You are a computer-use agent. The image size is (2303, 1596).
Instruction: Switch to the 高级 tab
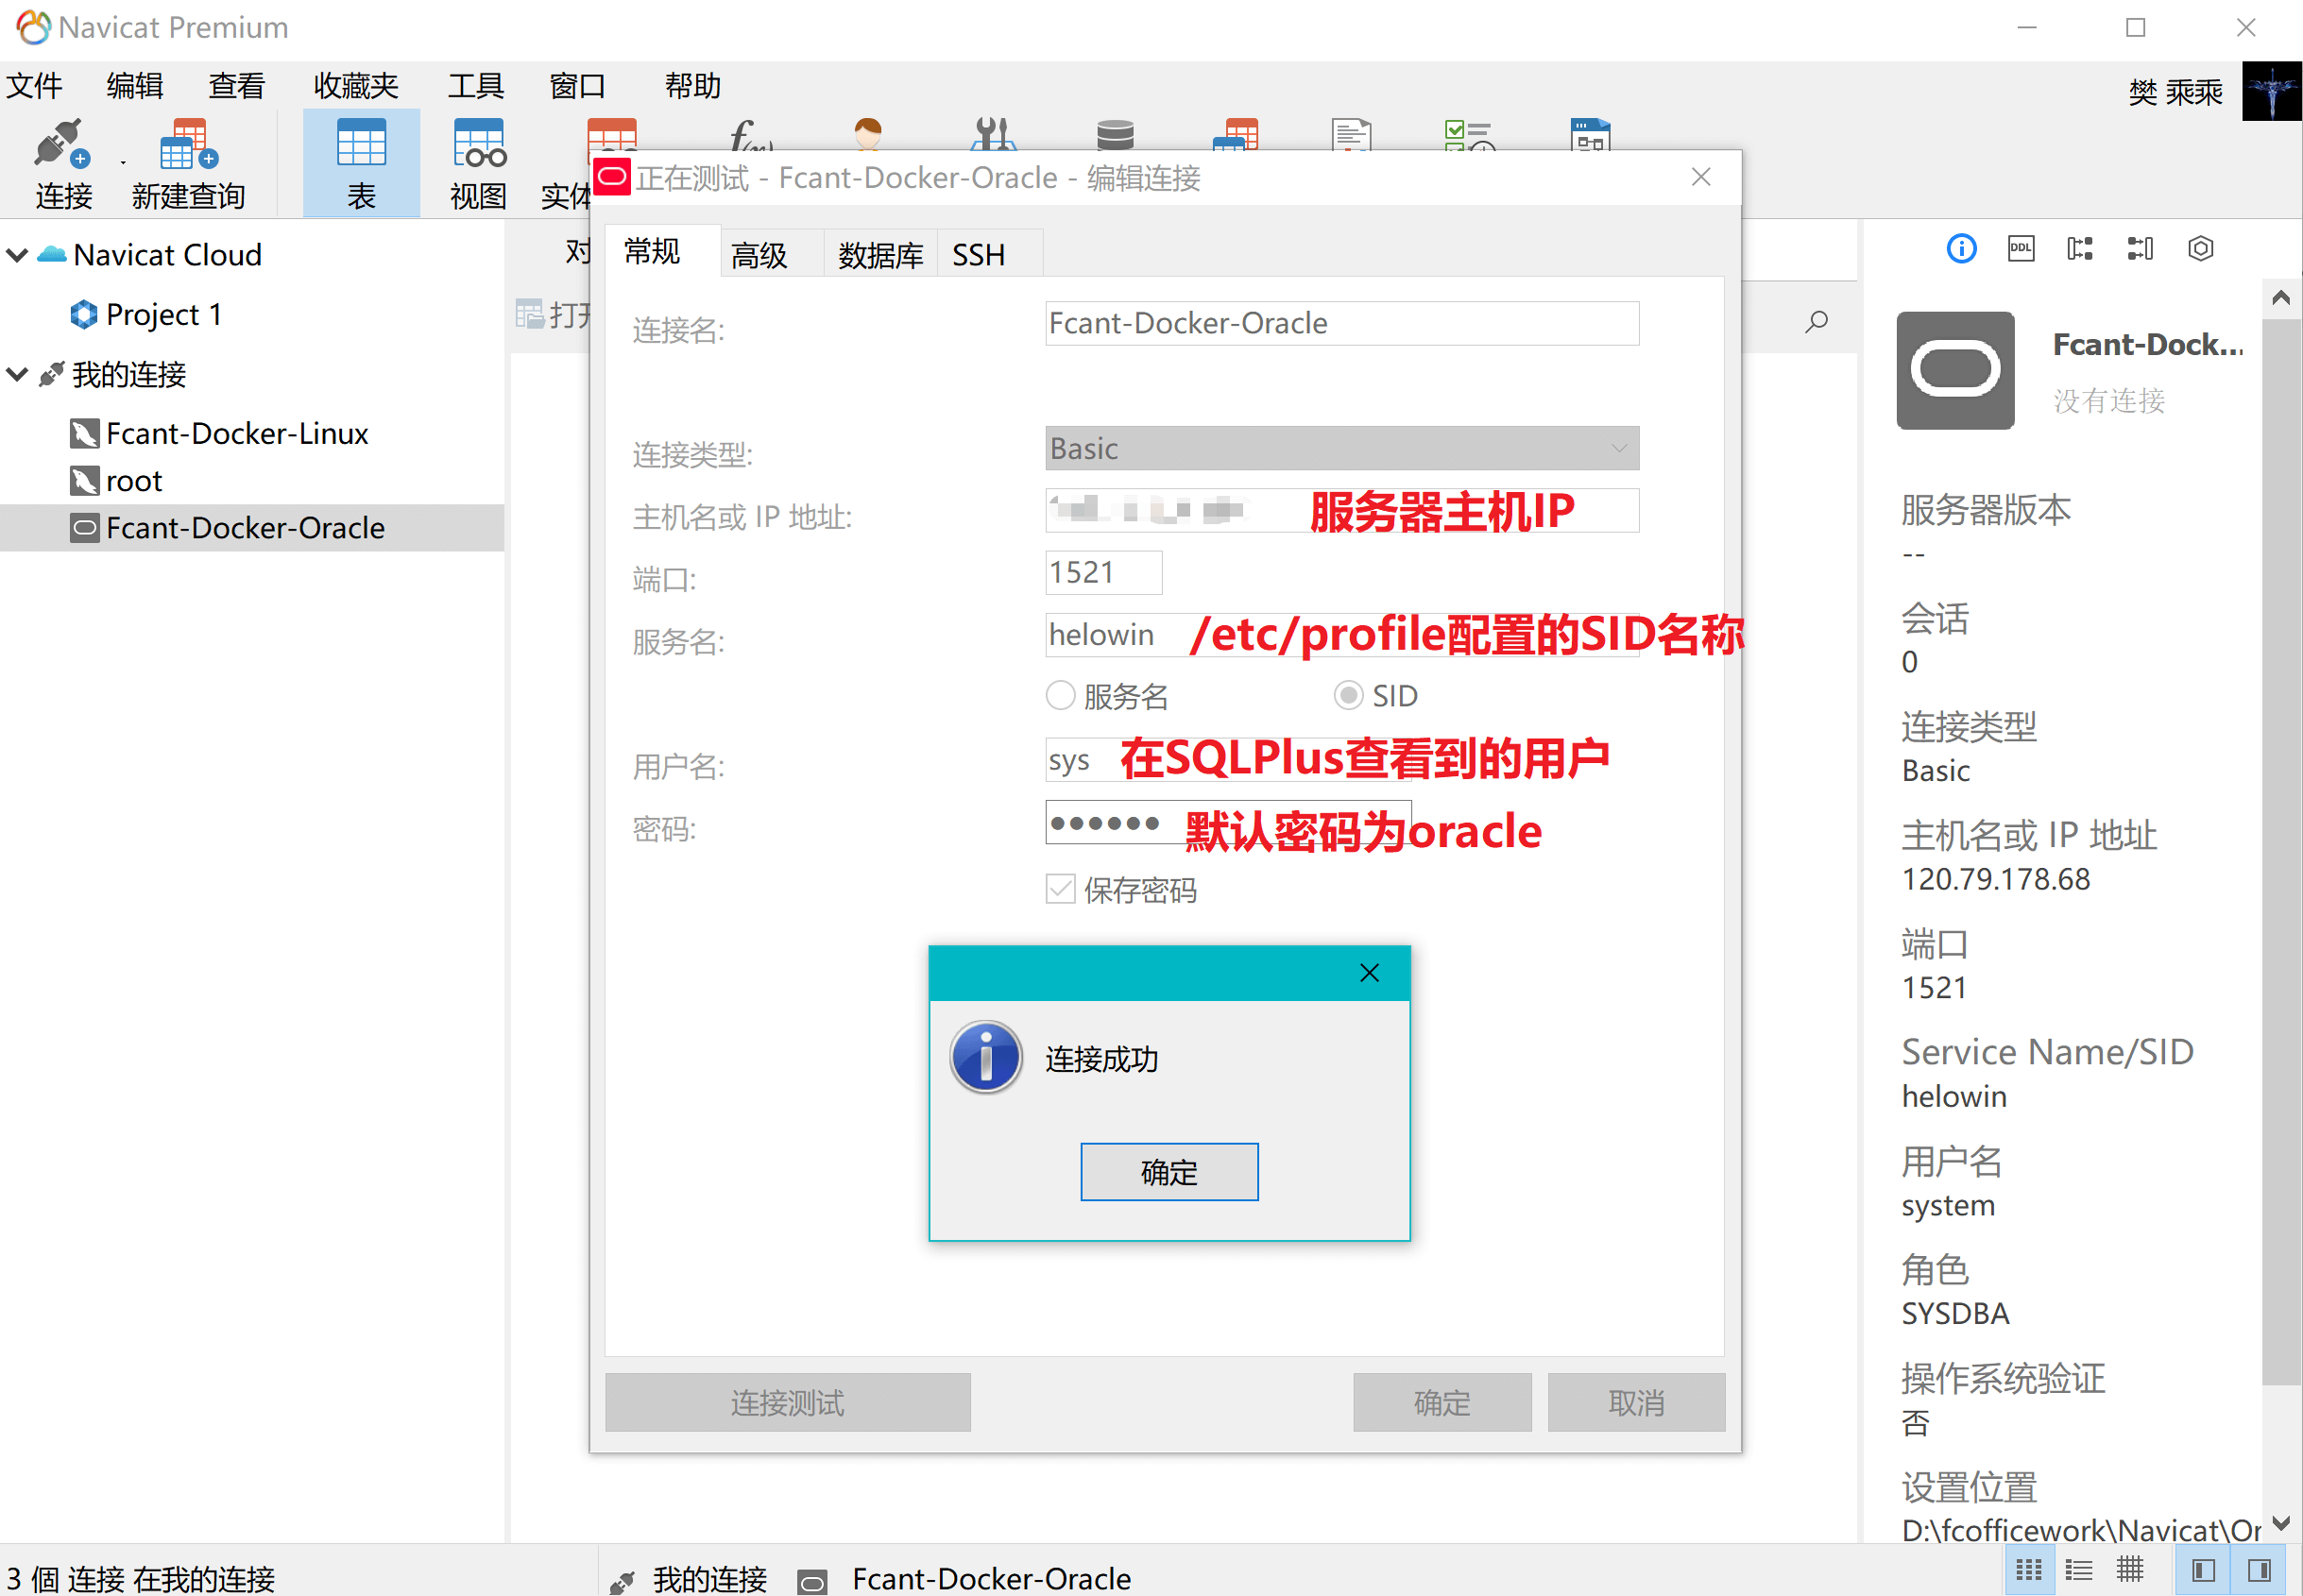pos(759,255)
